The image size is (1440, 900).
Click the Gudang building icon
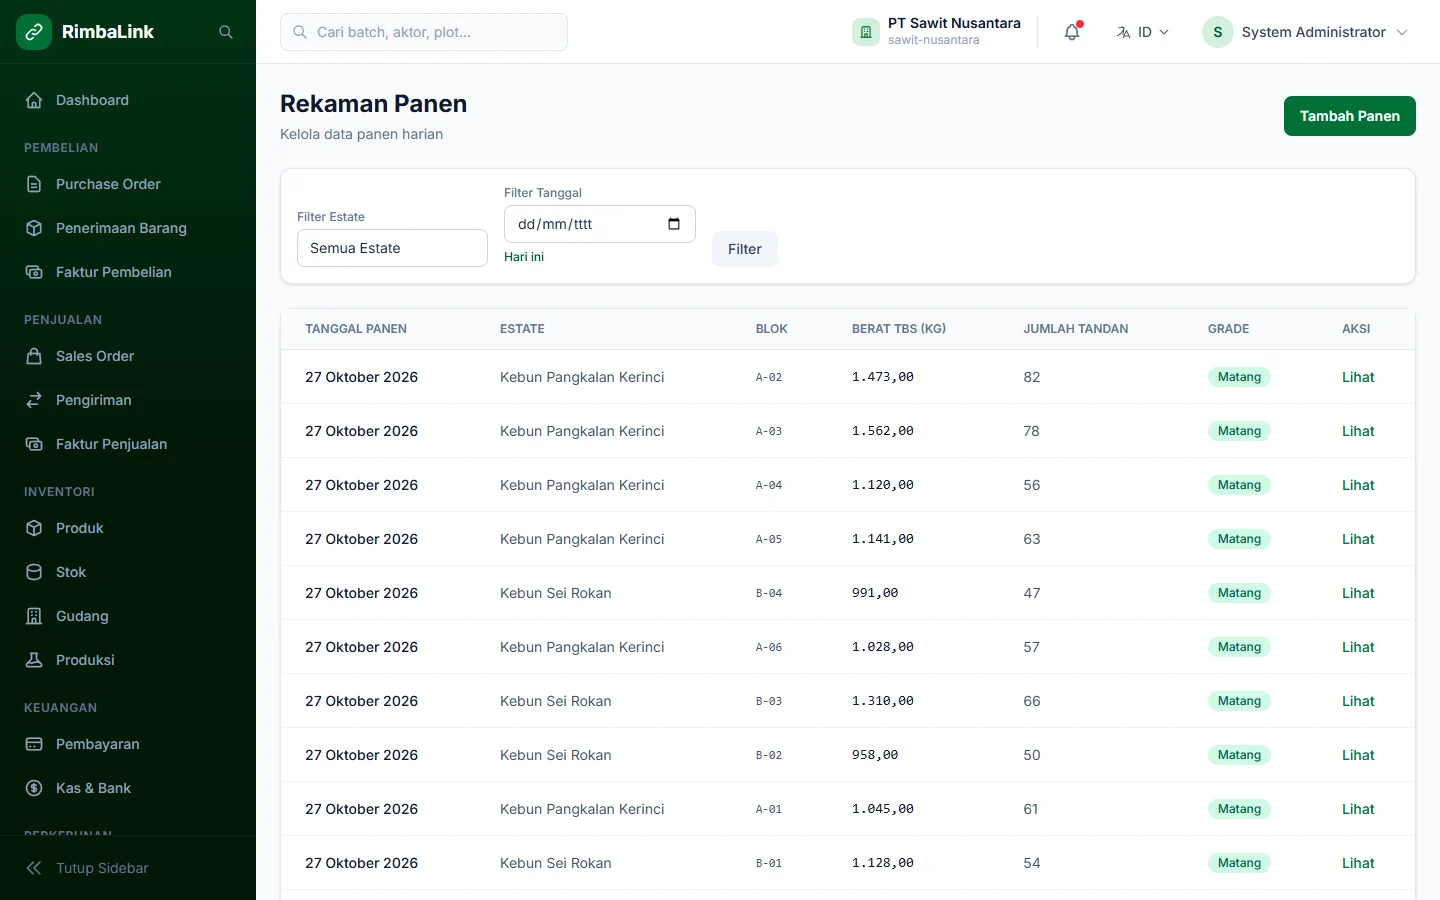(34, 616)
